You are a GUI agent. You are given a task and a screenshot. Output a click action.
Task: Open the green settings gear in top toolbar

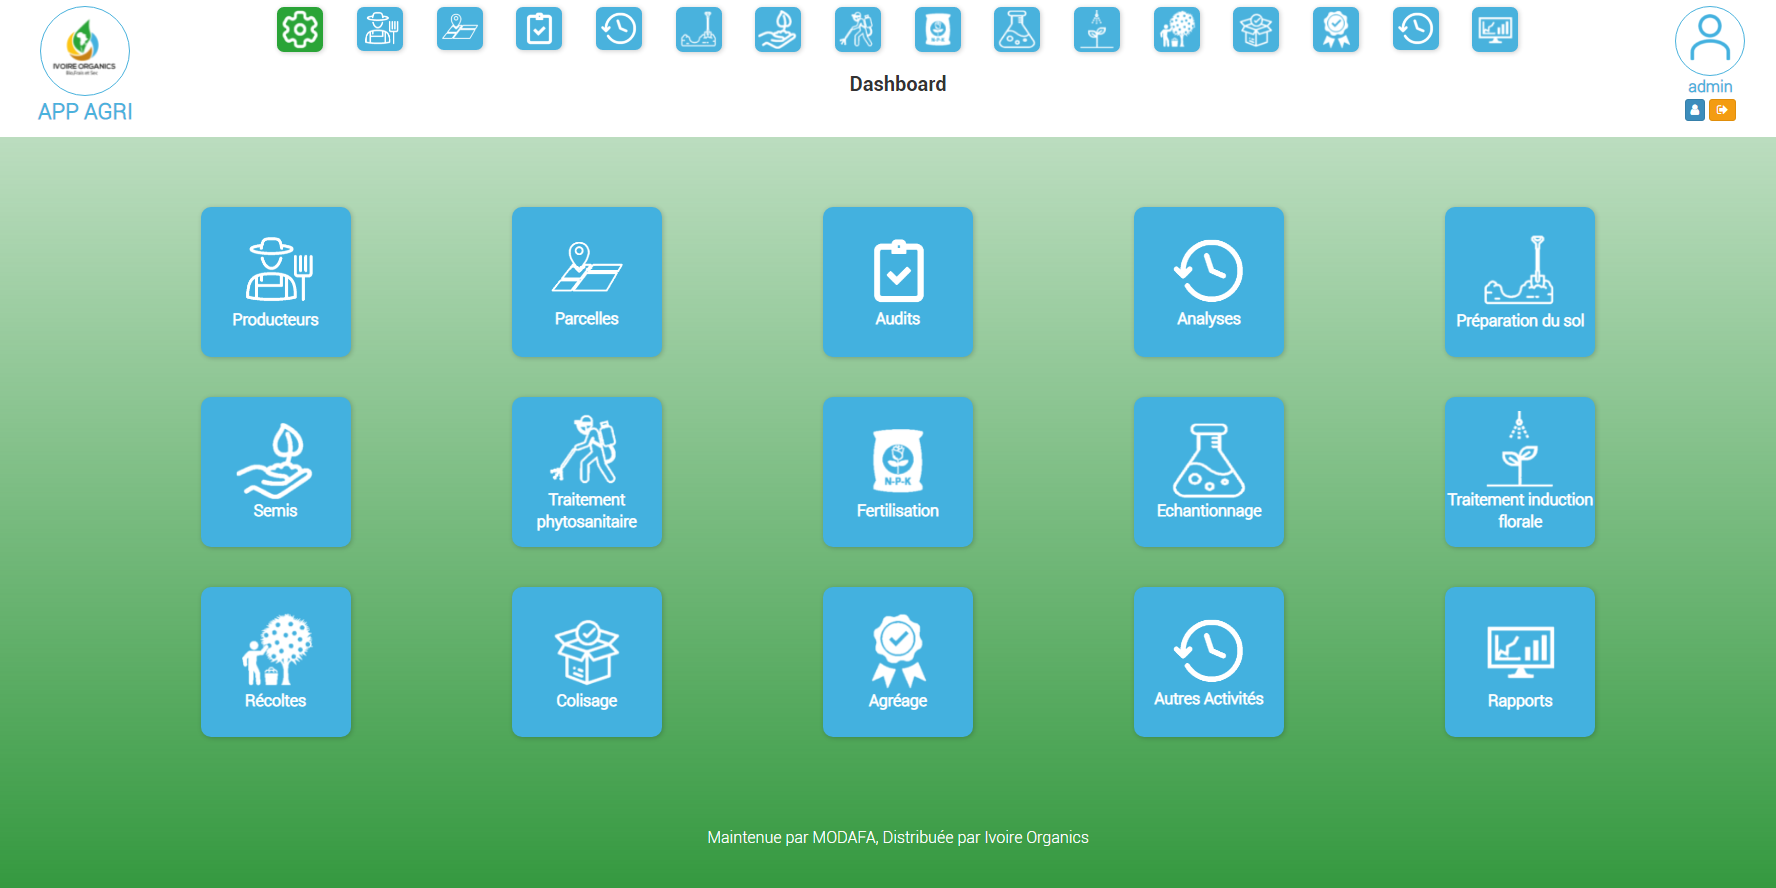pos(300,30)
